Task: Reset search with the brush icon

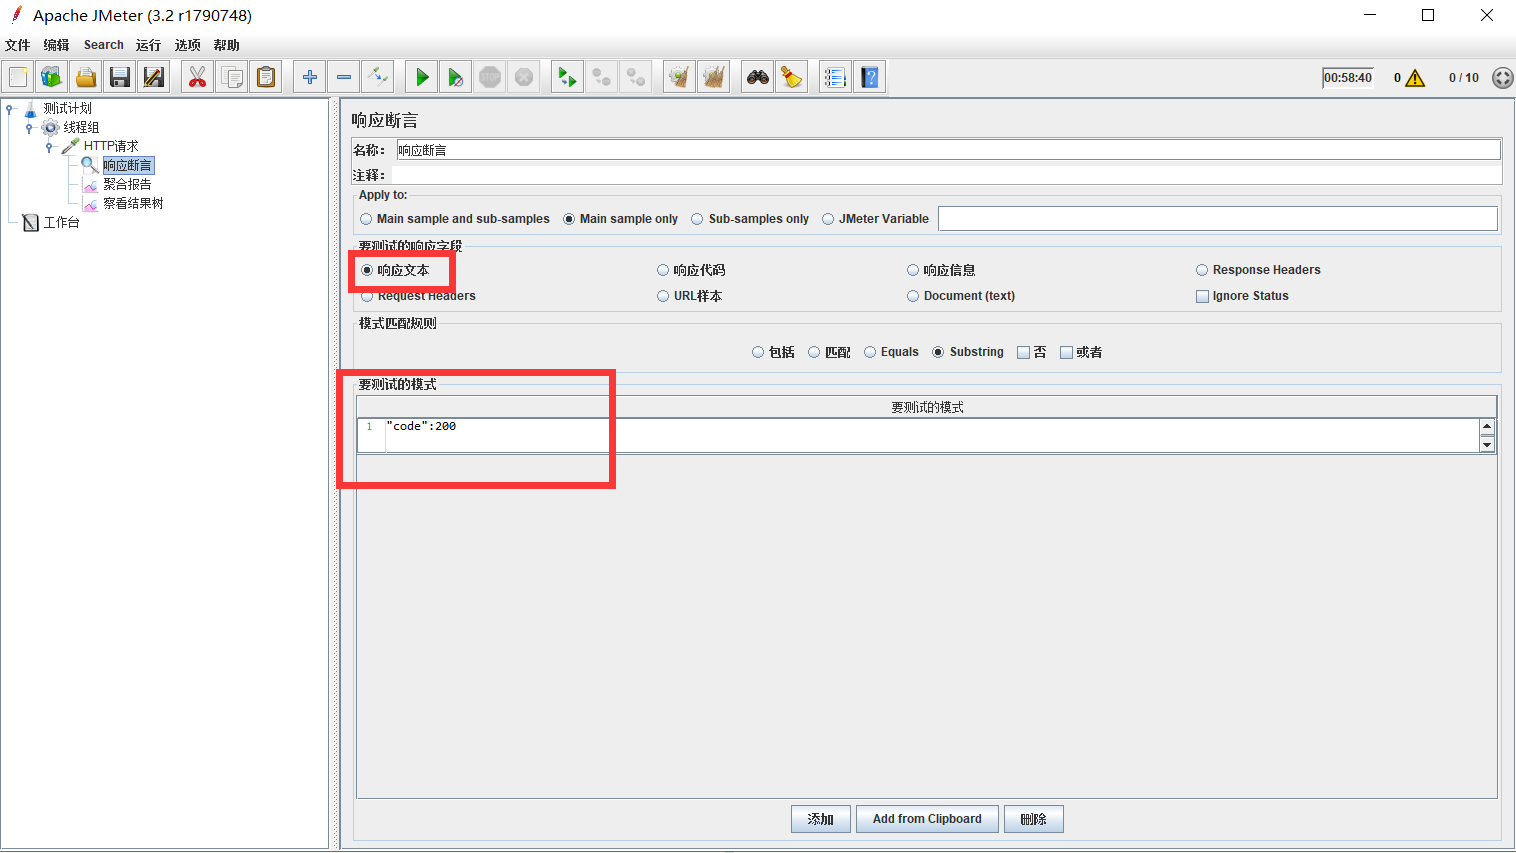Action: (x=792, y=77)
